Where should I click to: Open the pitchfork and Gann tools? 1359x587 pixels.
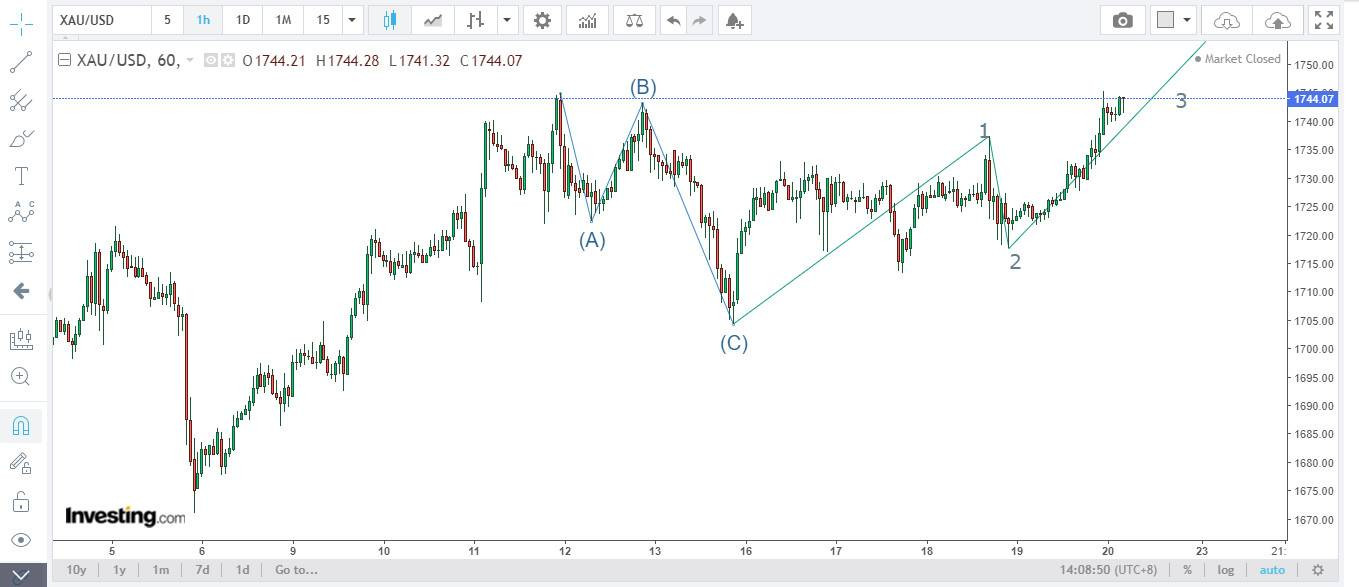[21, 100]
